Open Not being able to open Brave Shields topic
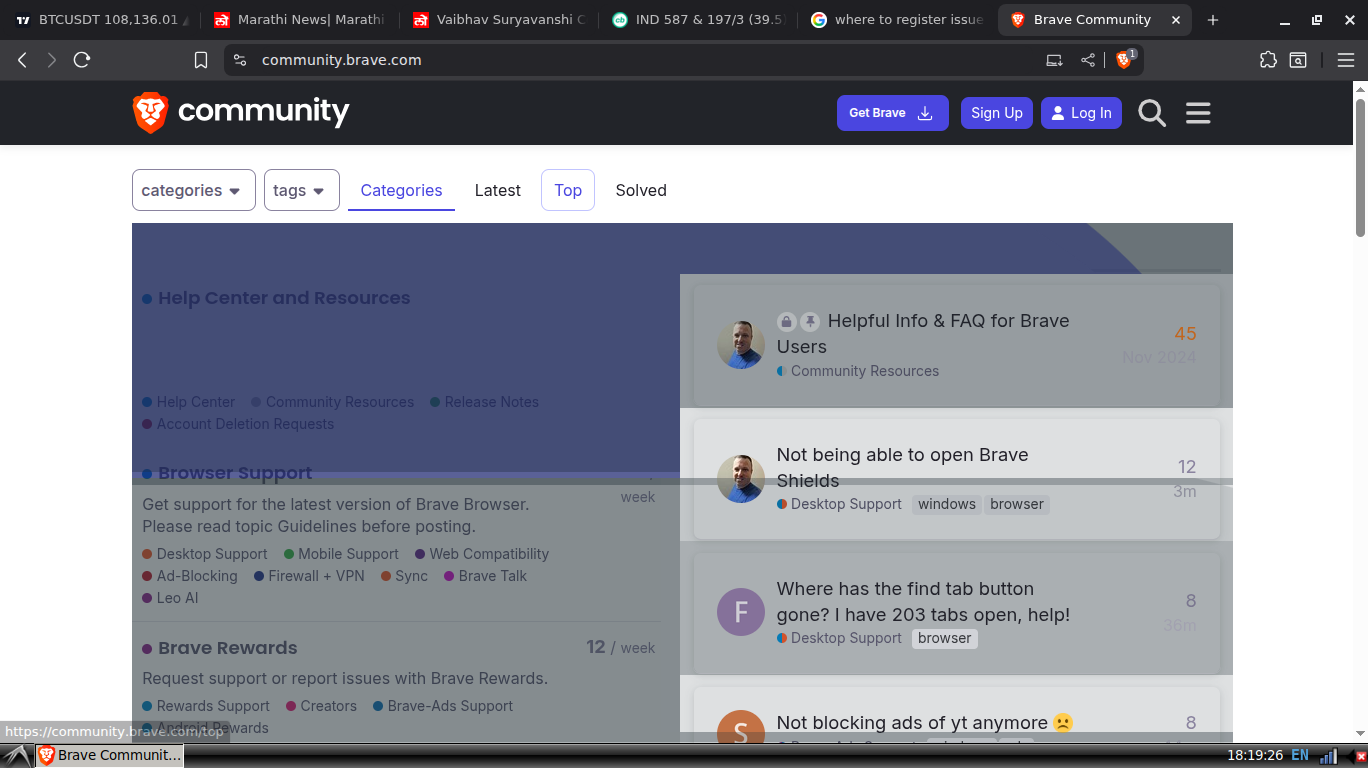Image resolution: width=1368 pixels, height=768 pixels. click(x=903, y=467)
